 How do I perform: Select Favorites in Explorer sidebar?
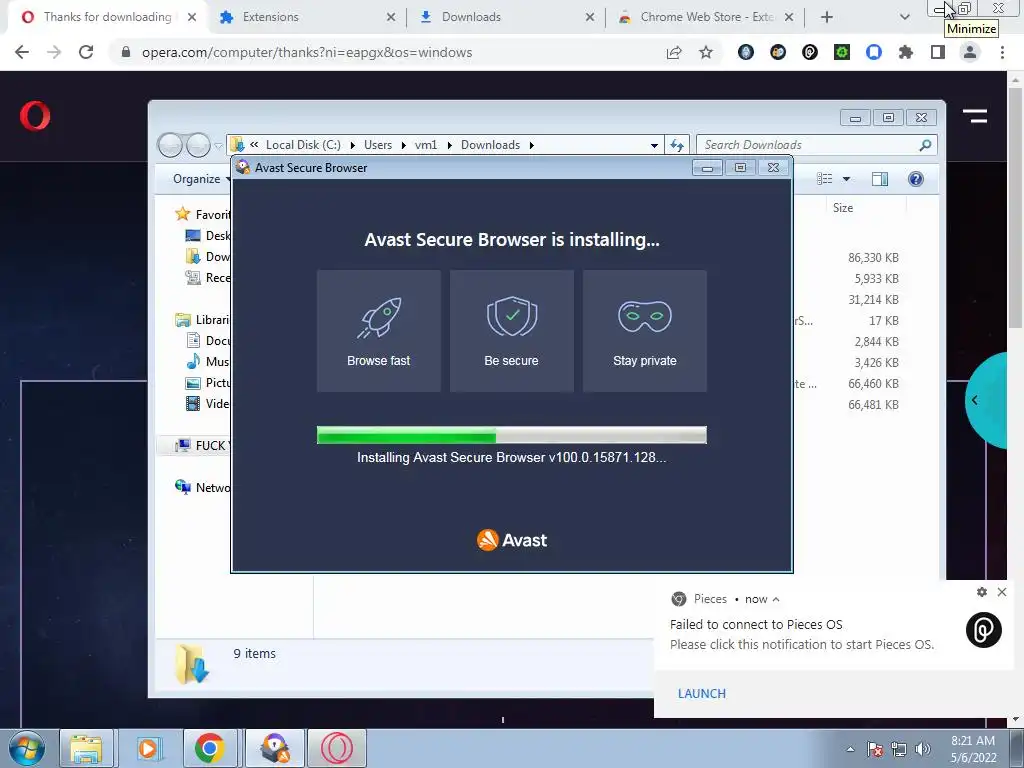[x=202, y=214]
